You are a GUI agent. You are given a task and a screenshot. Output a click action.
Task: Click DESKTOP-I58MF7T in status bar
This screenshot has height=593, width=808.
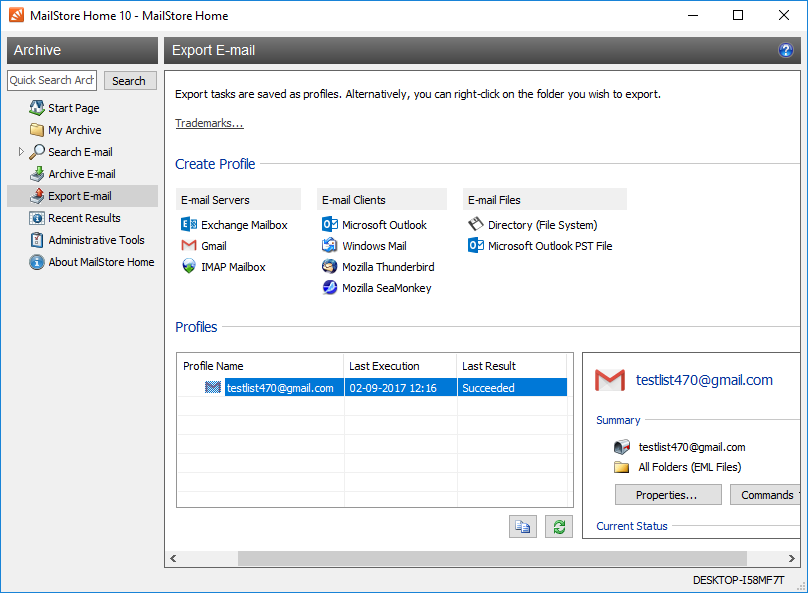[738, 580]
